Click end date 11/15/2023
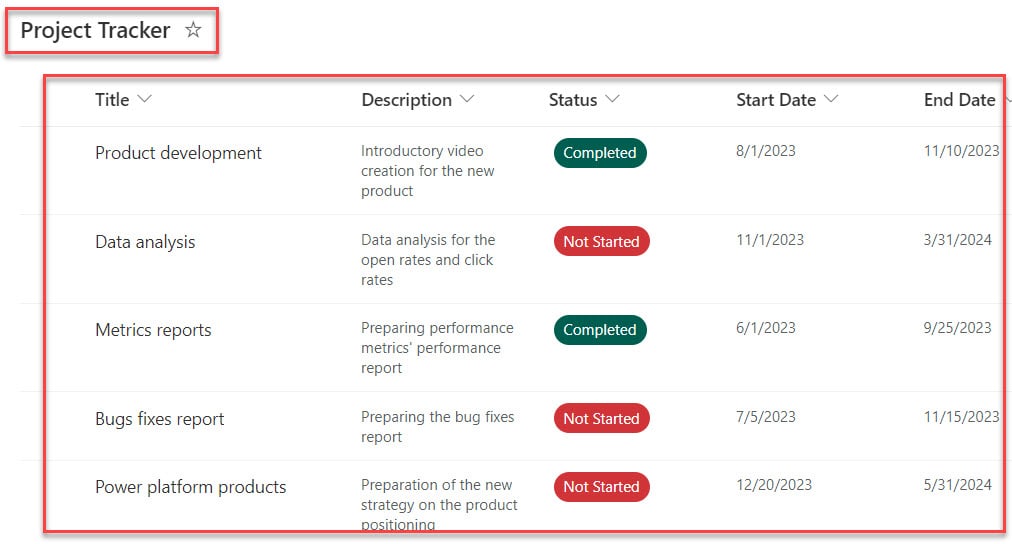The height and width of the screenshot is (544, 1012). (x=961, y=417)
